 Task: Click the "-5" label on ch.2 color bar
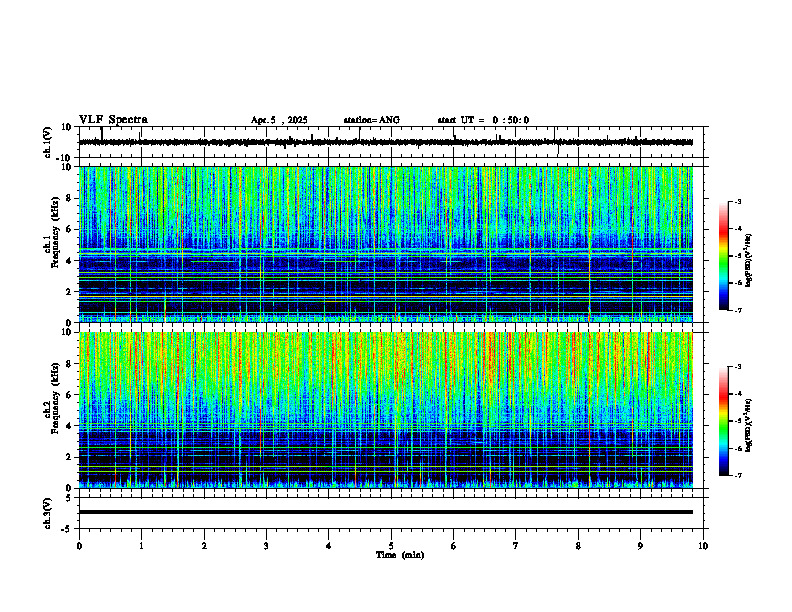click(x=737, y=421)
